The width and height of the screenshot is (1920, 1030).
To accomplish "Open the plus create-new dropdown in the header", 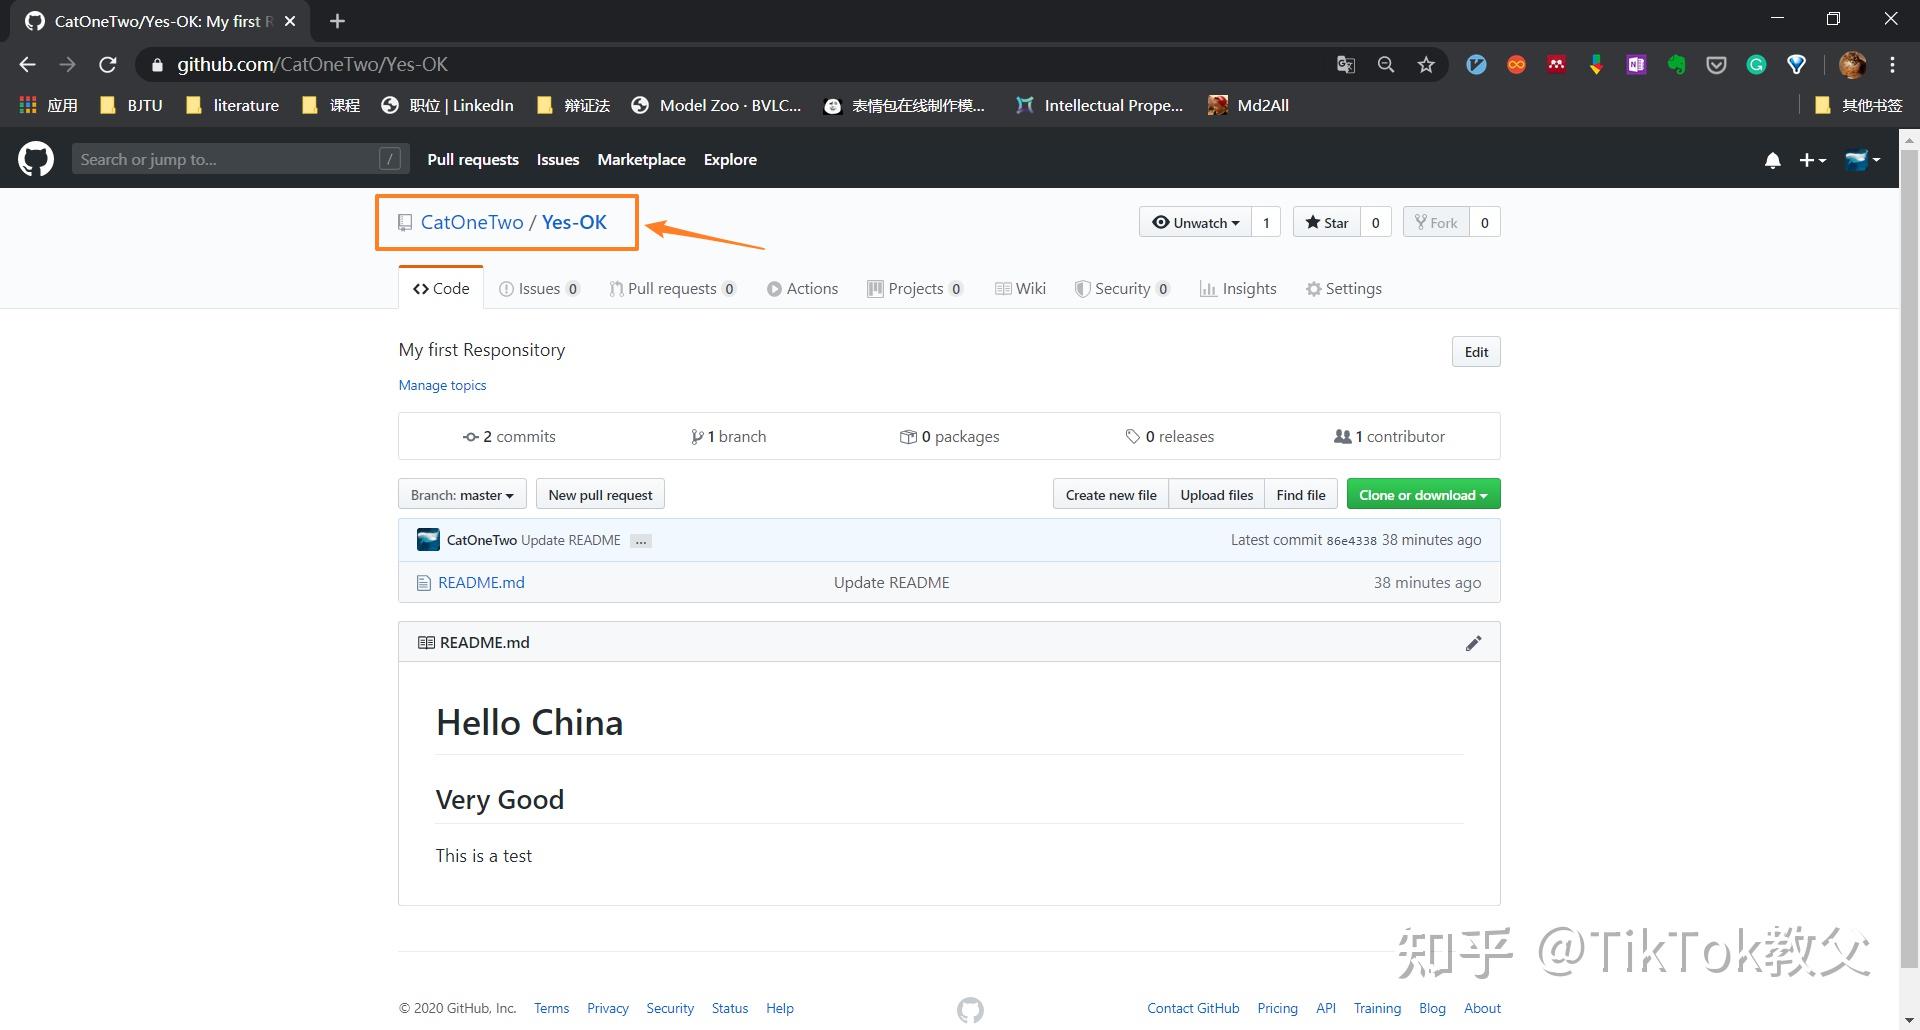I will pos(1812,160).
